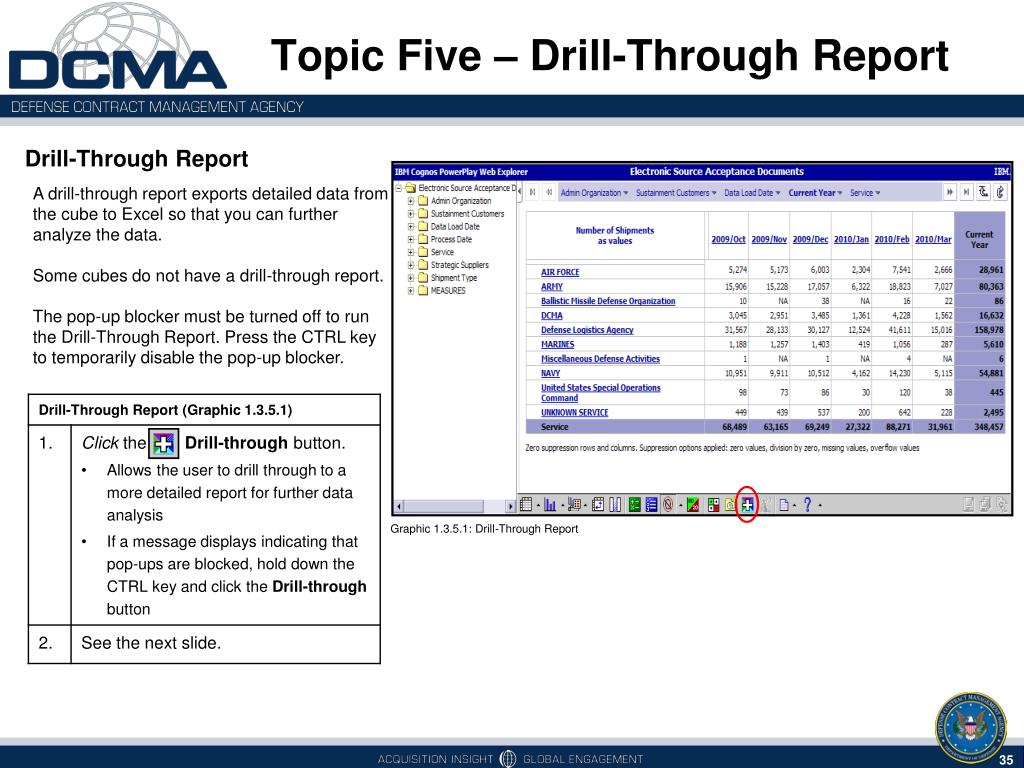This screenshot has width=1024, height=768.
Task: Click the previous-page arrow in dimension bar
Action: (549, 193)
